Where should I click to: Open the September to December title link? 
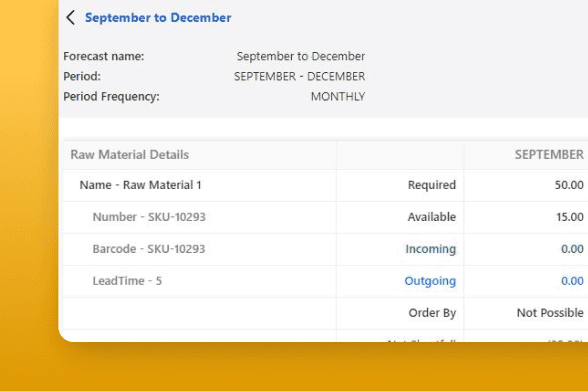tap(158, 18)
